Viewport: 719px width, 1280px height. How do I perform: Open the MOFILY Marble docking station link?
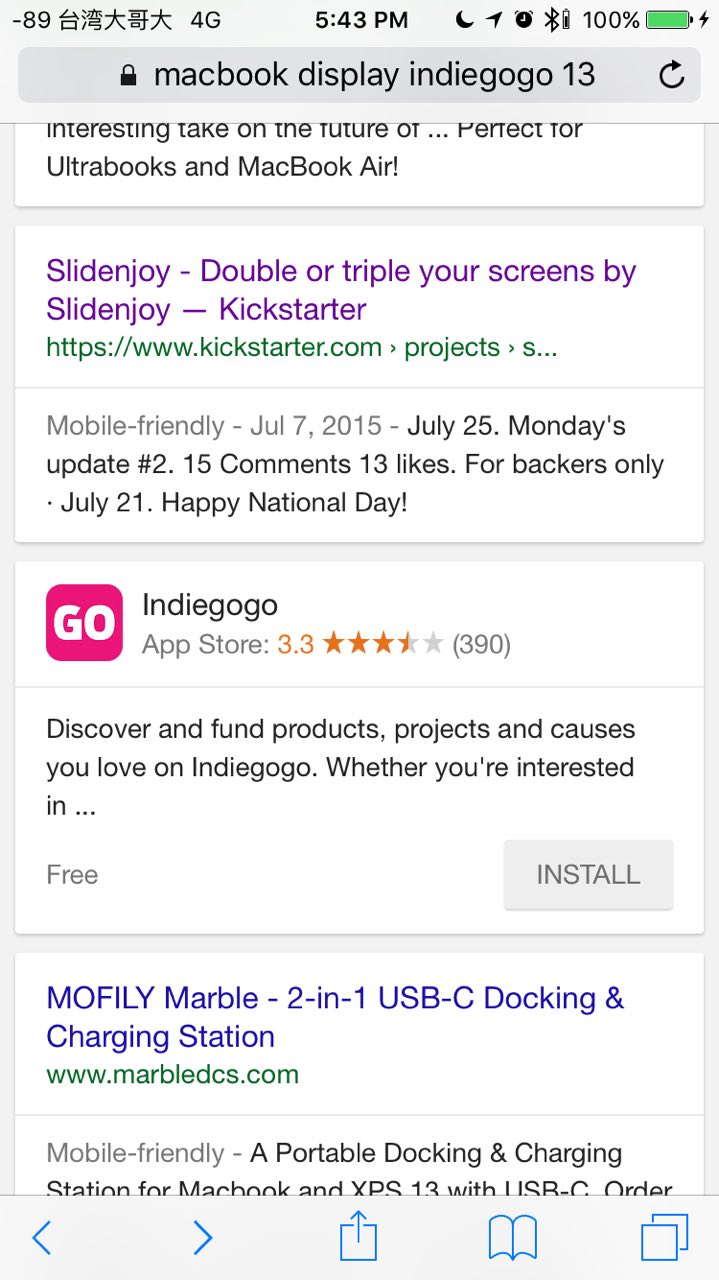click(x=335, y=1017)
